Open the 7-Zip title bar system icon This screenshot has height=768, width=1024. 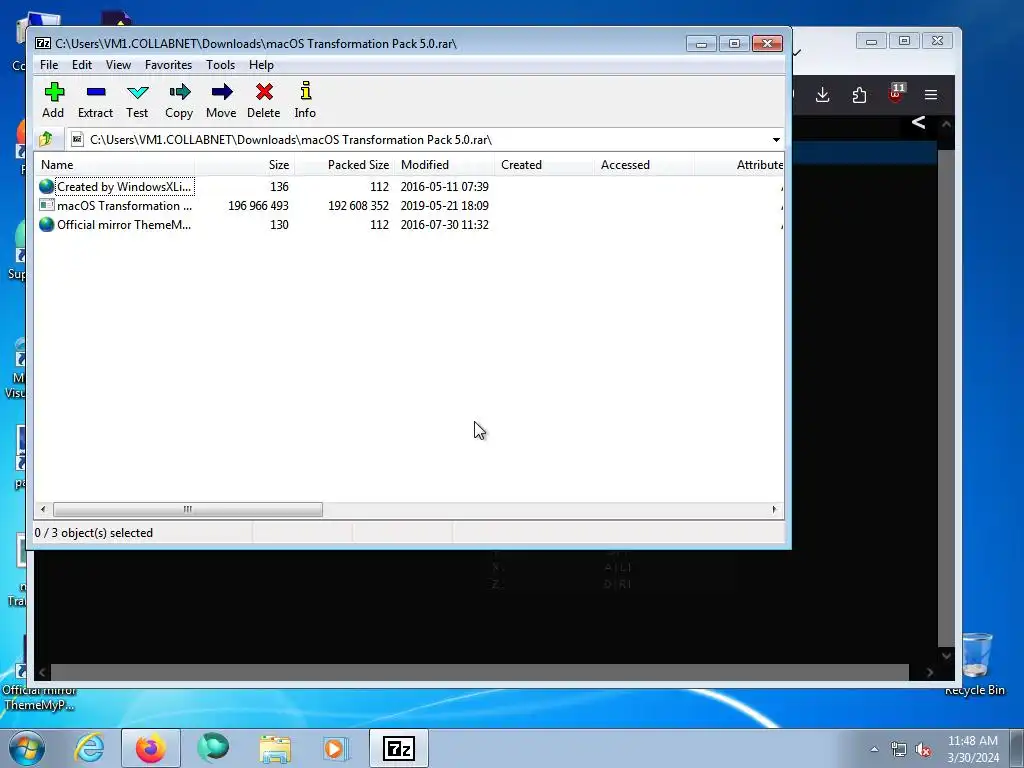[43, 44]
